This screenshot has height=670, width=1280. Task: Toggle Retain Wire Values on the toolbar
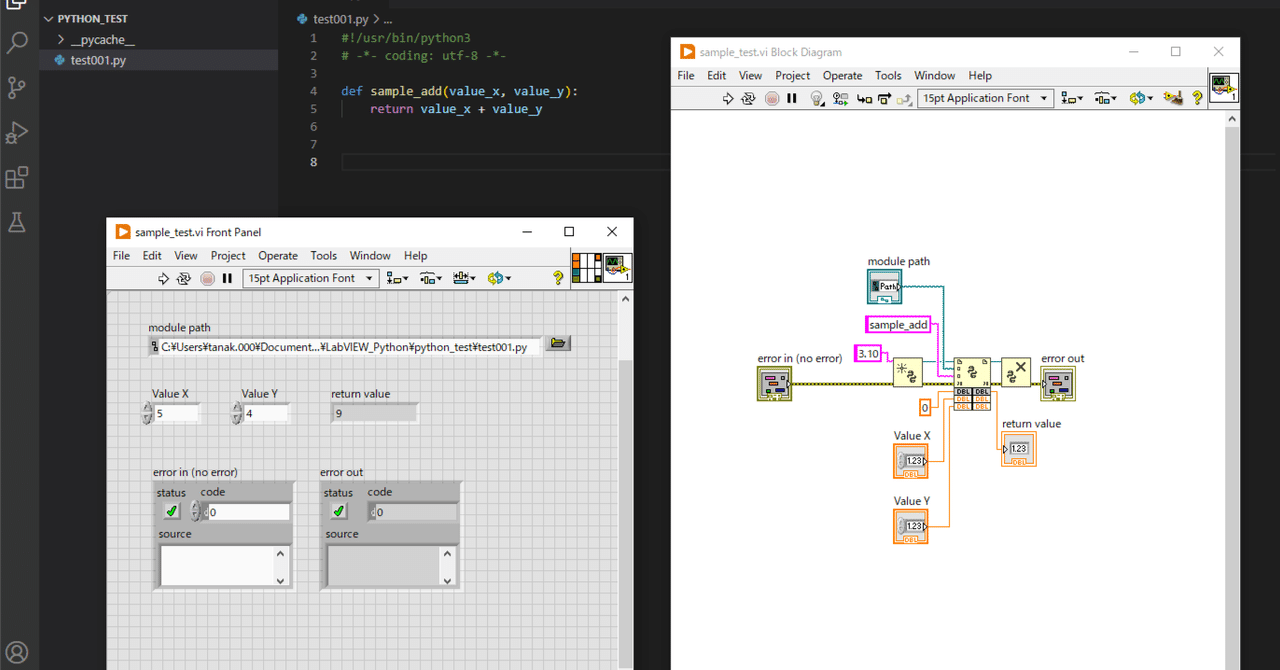click(x=840, y=98)
